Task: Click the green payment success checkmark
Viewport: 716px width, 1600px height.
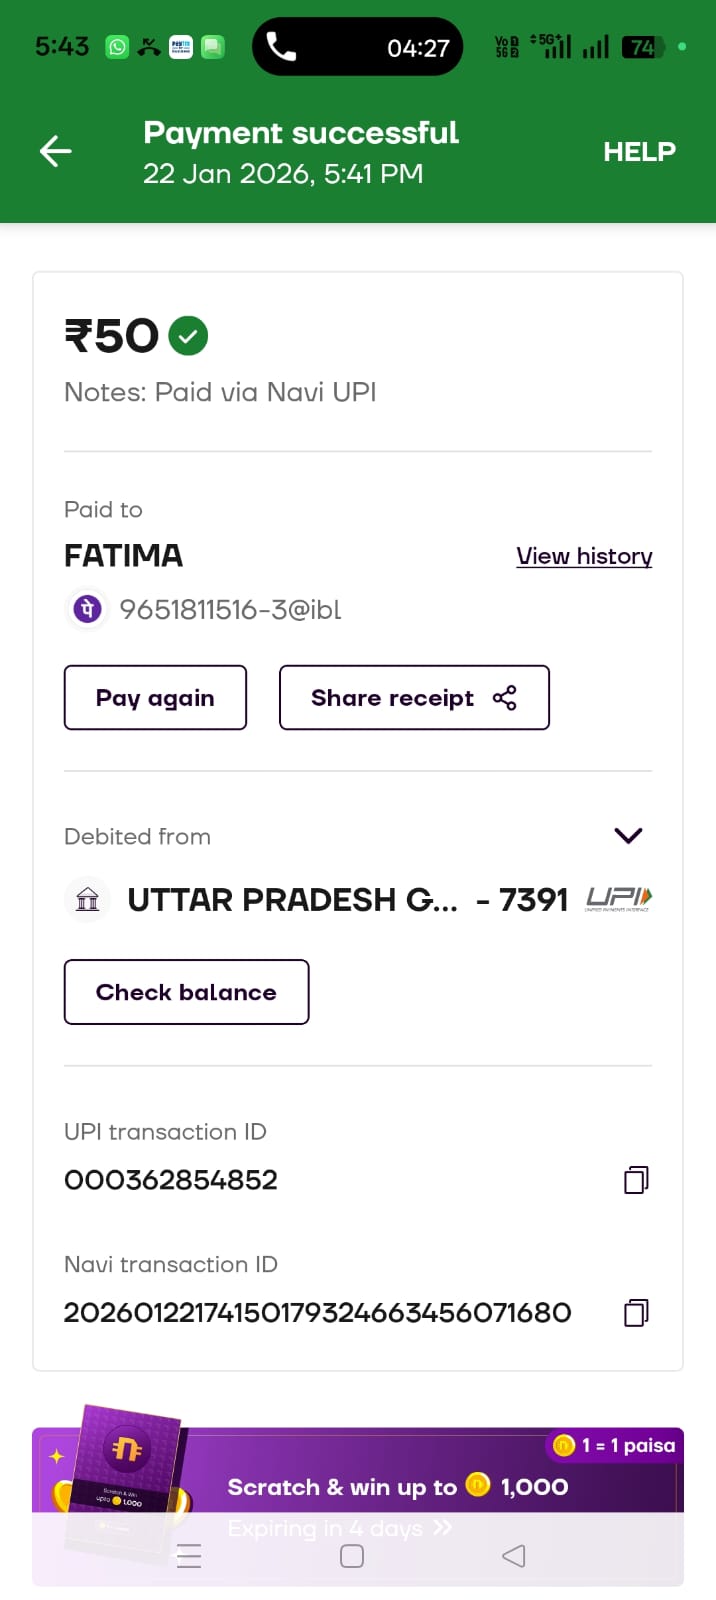Action: [188, 336]
